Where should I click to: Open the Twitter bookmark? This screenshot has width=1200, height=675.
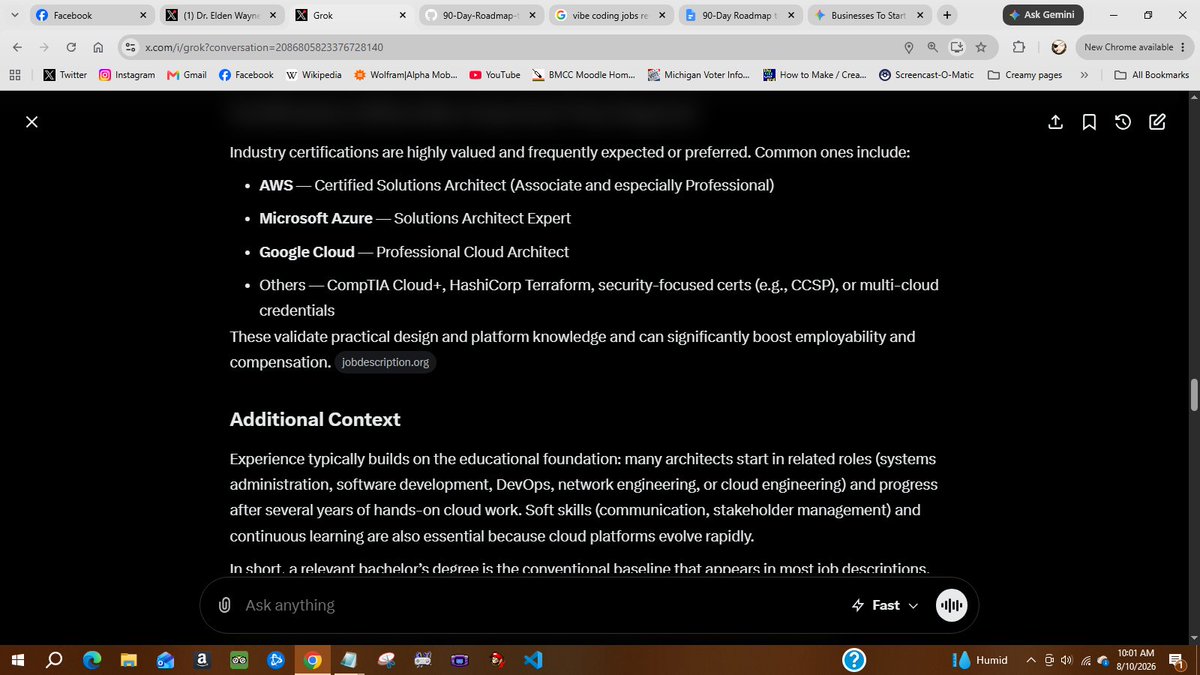(x=65, y=75)
